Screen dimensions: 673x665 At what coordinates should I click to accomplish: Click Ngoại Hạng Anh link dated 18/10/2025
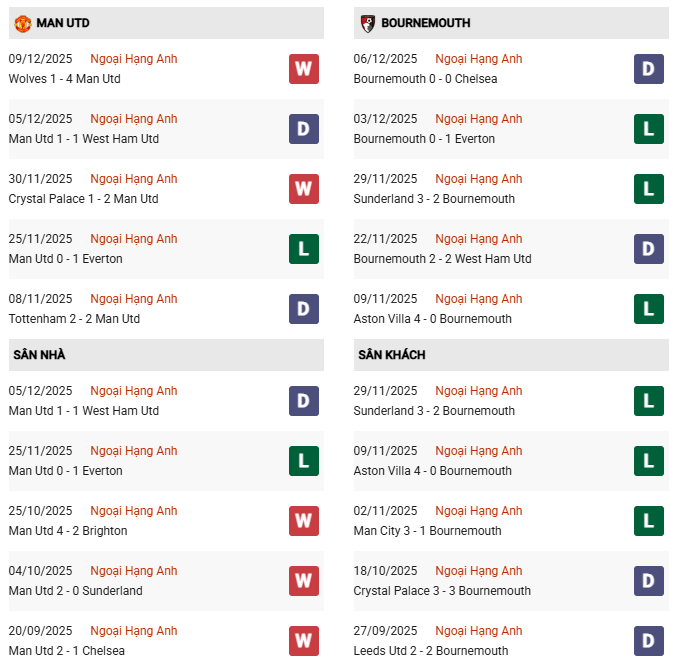click(479, 571)
